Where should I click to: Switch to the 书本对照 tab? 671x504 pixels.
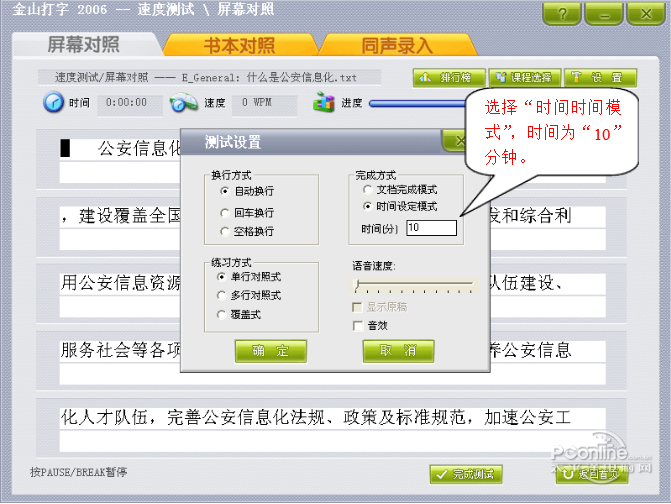[240, 45]
